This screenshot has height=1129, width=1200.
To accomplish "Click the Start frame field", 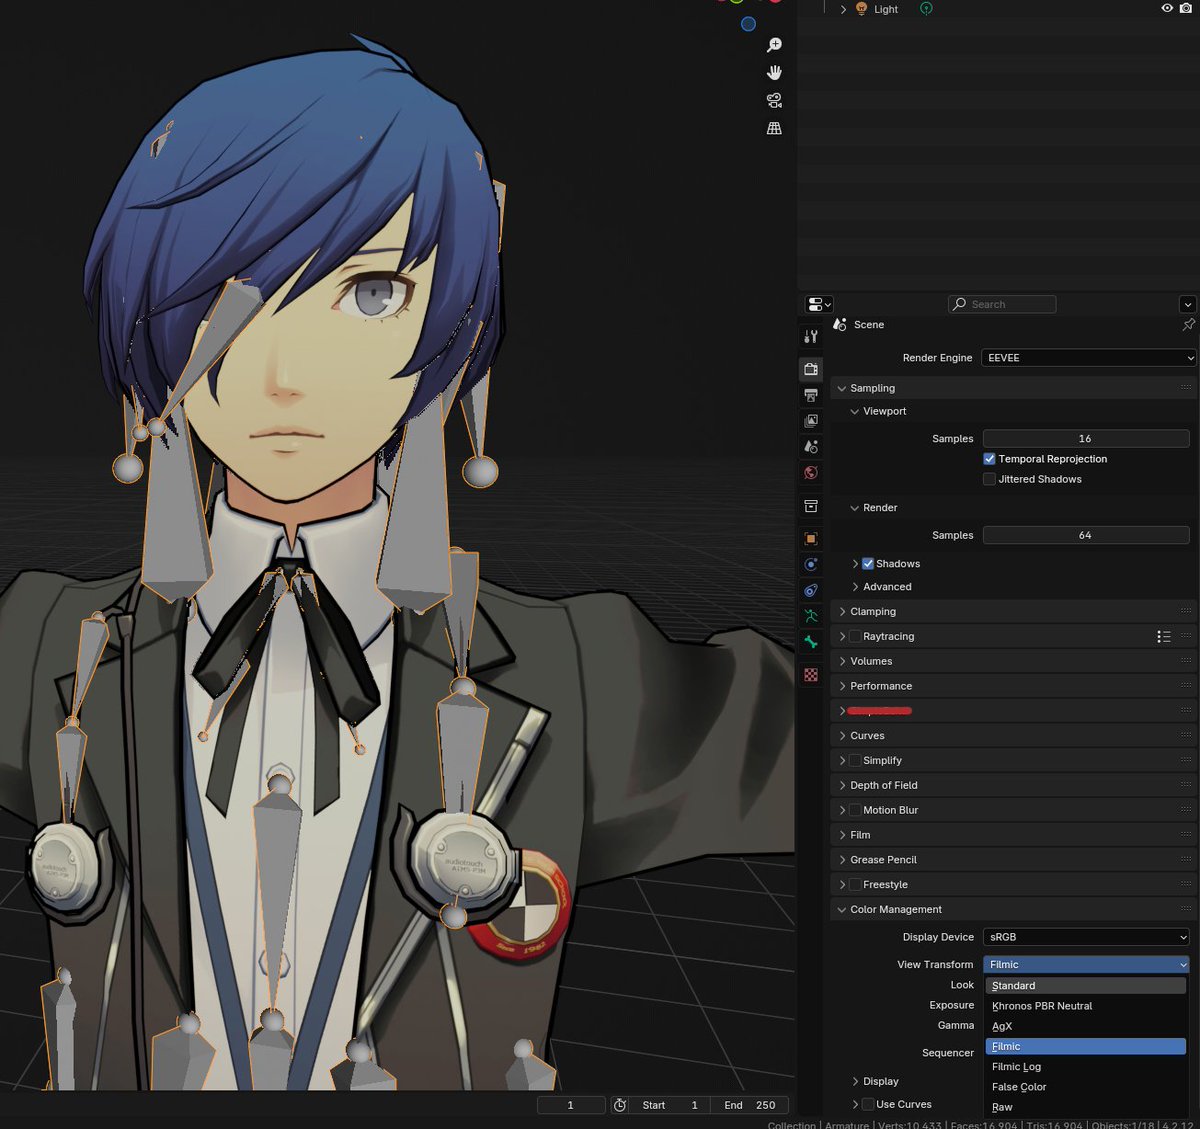I will tap(671, 1105).
